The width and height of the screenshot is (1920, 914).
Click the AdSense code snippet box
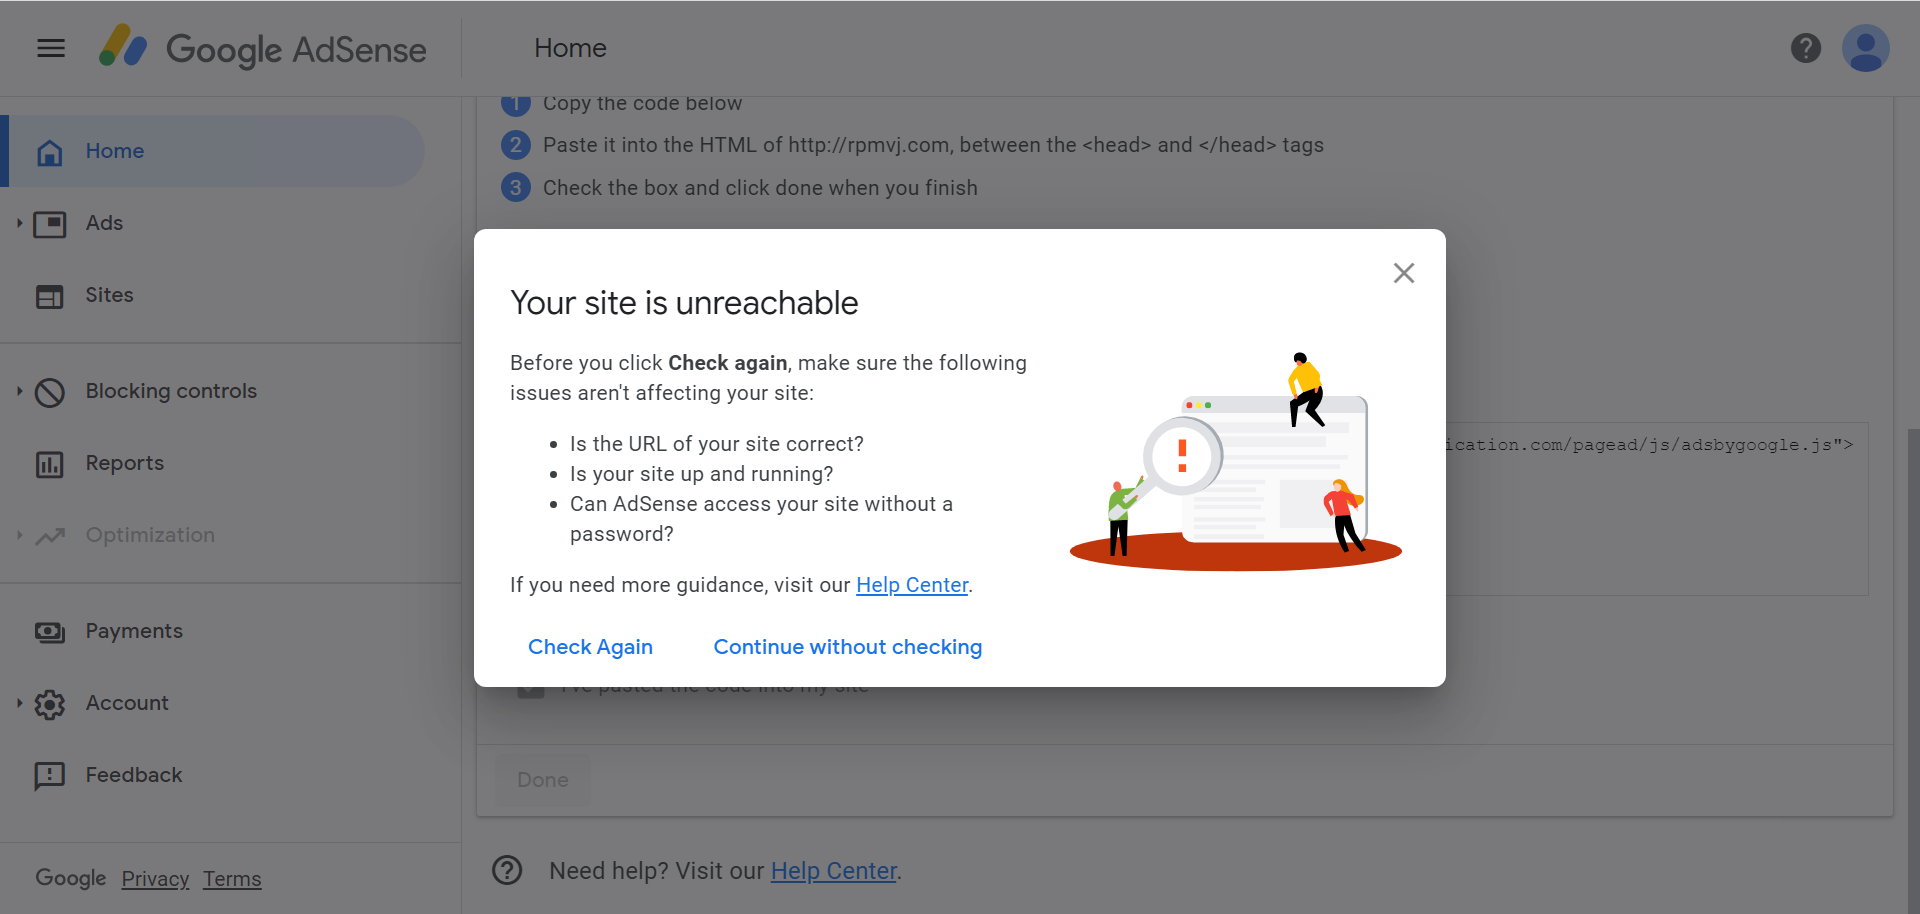[1657, 509]
